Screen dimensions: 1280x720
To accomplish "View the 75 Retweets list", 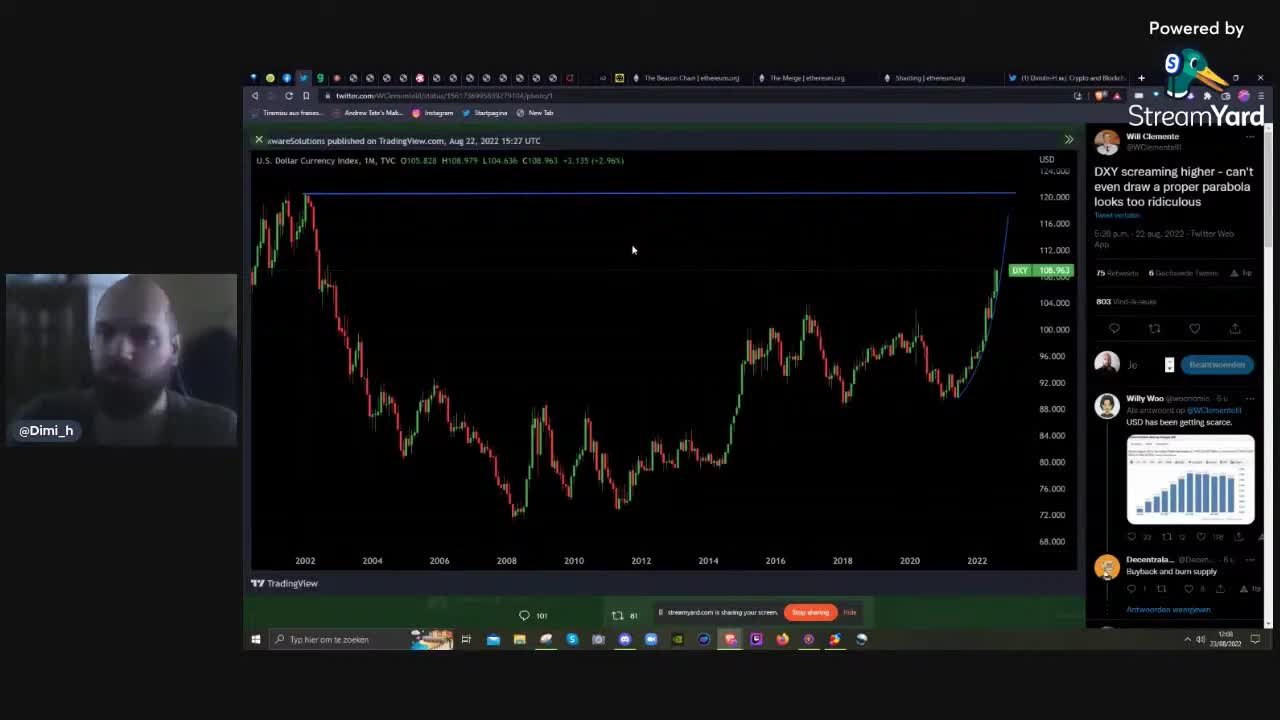I will [x=1117, y=273].
